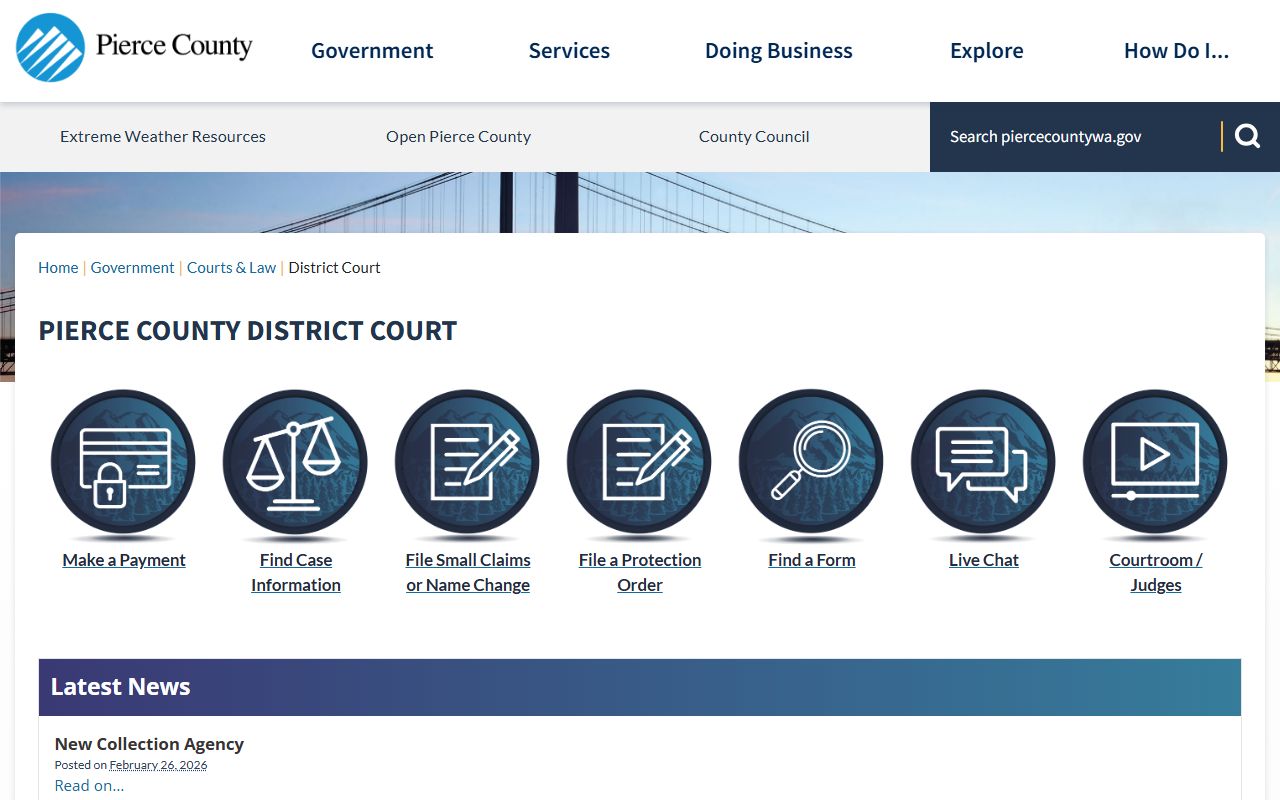Click the Courts & Law breadcrumb
This screenshot has width=1280, height=800.
[232, 267]
